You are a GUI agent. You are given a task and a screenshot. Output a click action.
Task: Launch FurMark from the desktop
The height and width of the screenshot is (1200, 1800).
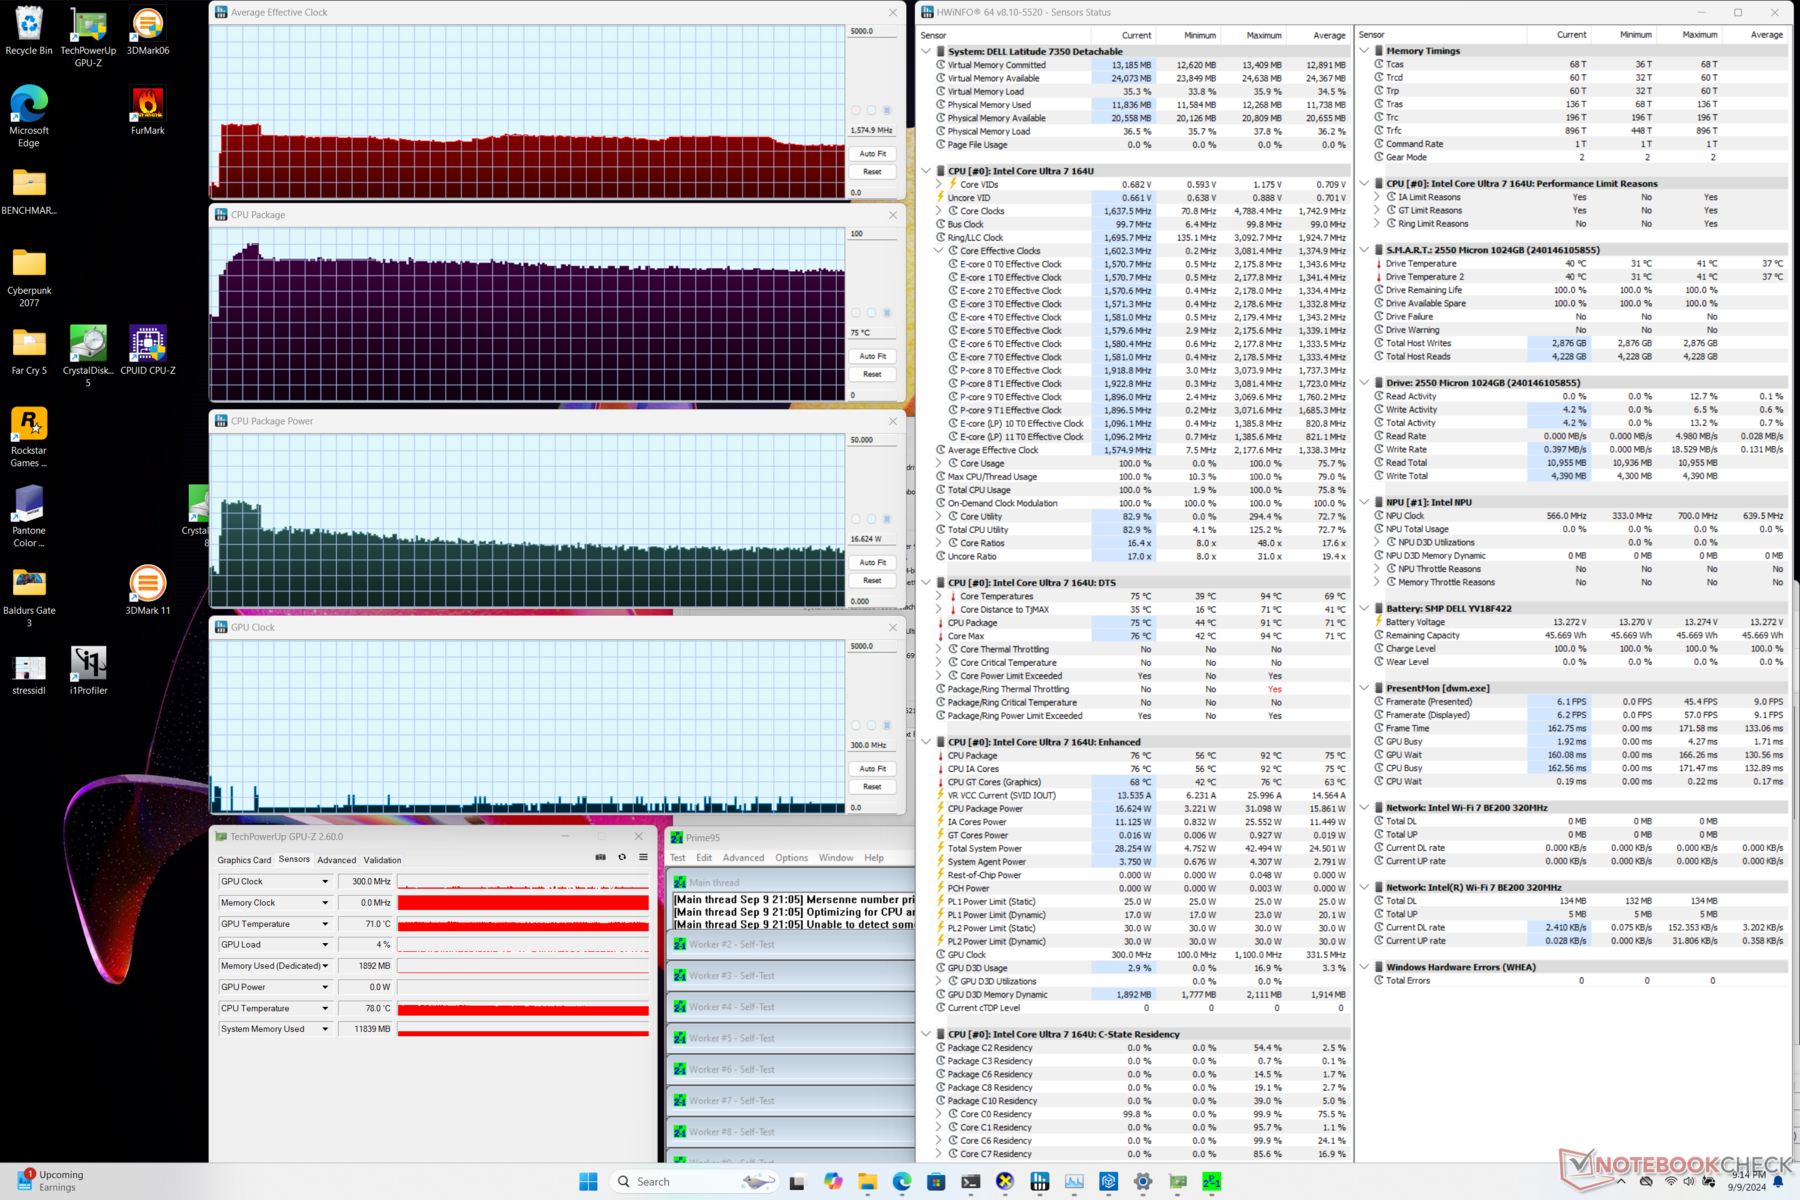[147, 111]
